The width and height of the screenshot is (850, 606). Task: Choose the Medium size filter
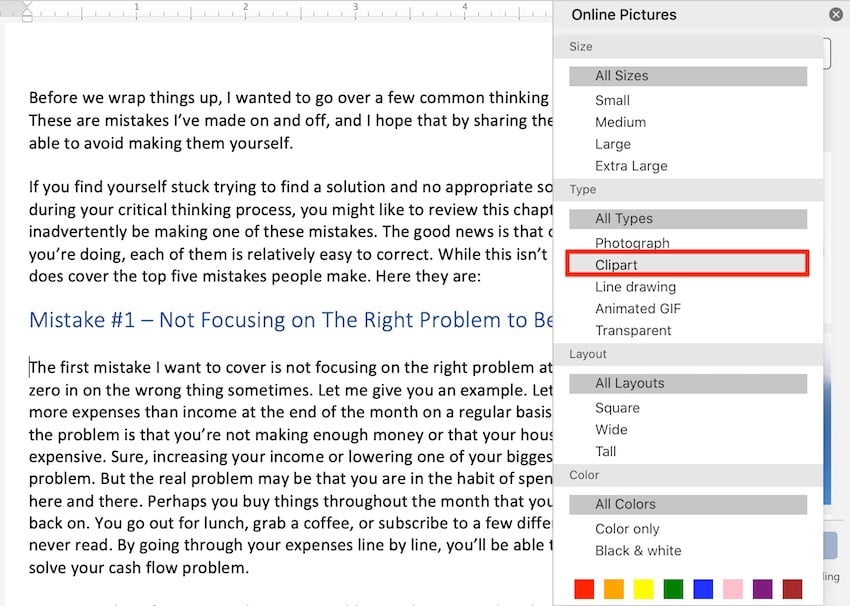[620, 123]
